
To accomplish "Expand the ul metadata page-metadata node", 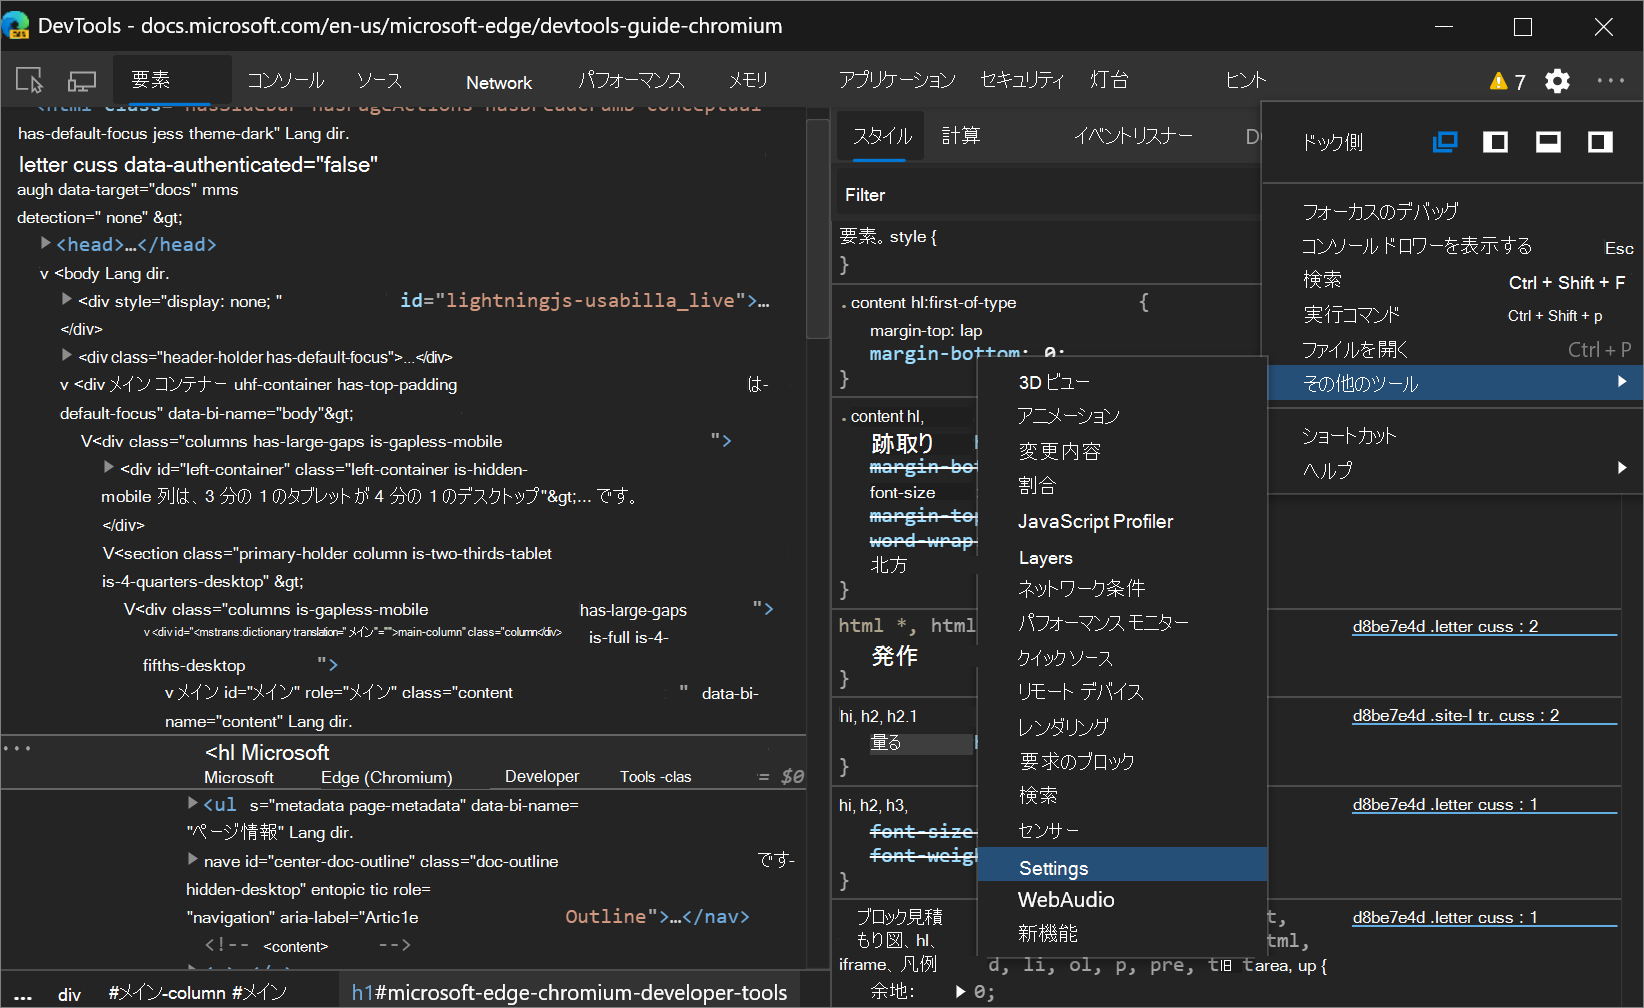I will pyautogui.click(x=192, y=802).
